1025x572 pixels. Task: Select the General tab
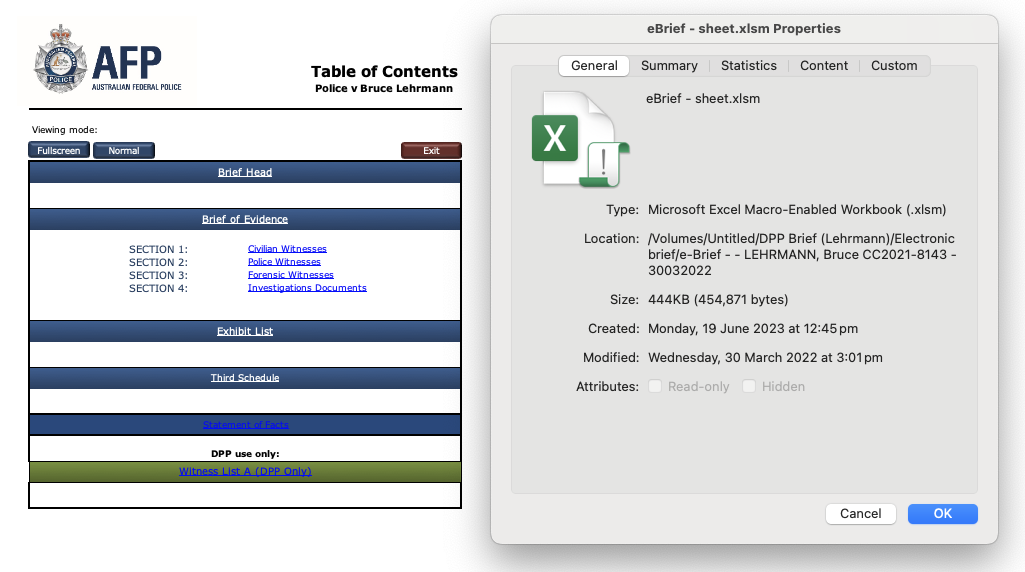594,65
